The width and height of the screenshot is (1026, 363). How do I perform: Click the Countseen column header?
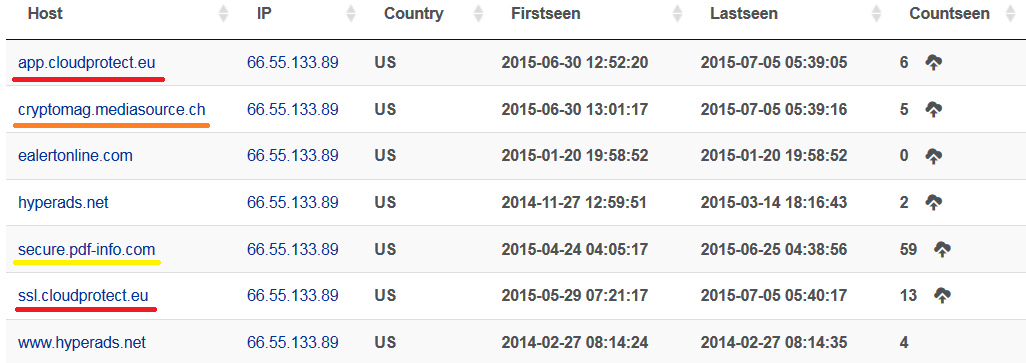click(949, 14)
